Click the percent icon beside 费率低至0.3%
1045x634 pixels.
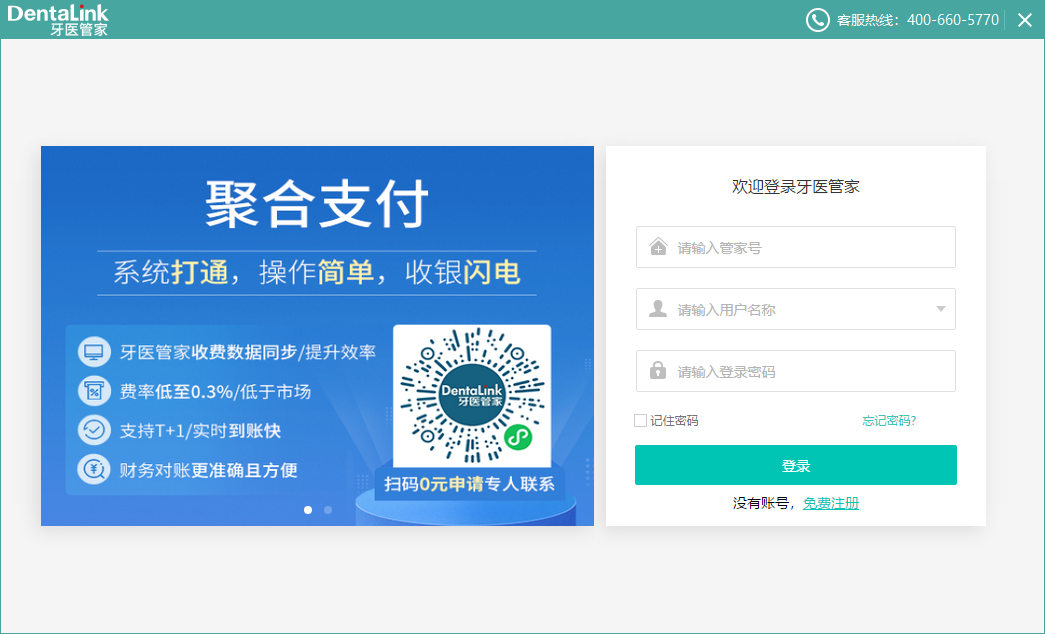click(94, 391)
